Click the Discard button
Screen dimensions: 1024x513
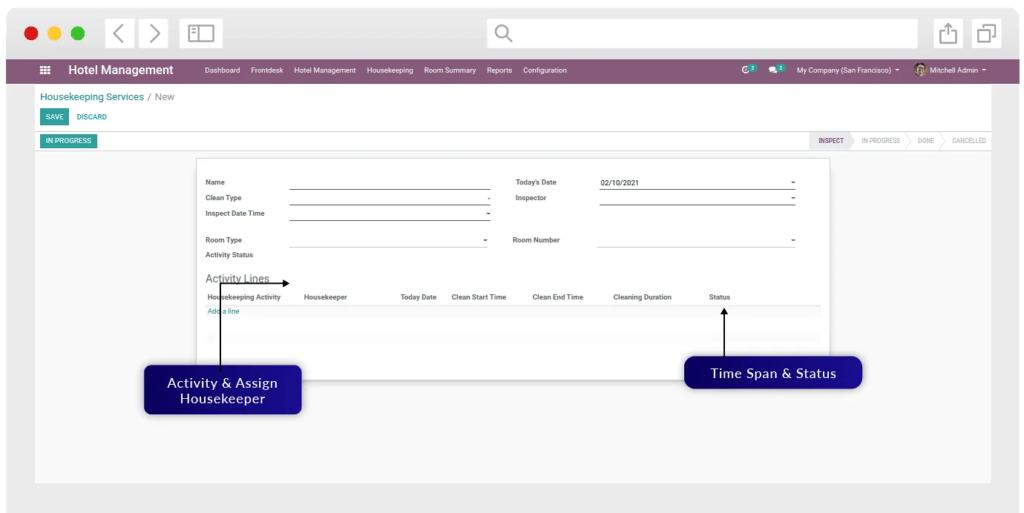click(x=92, y=117)
